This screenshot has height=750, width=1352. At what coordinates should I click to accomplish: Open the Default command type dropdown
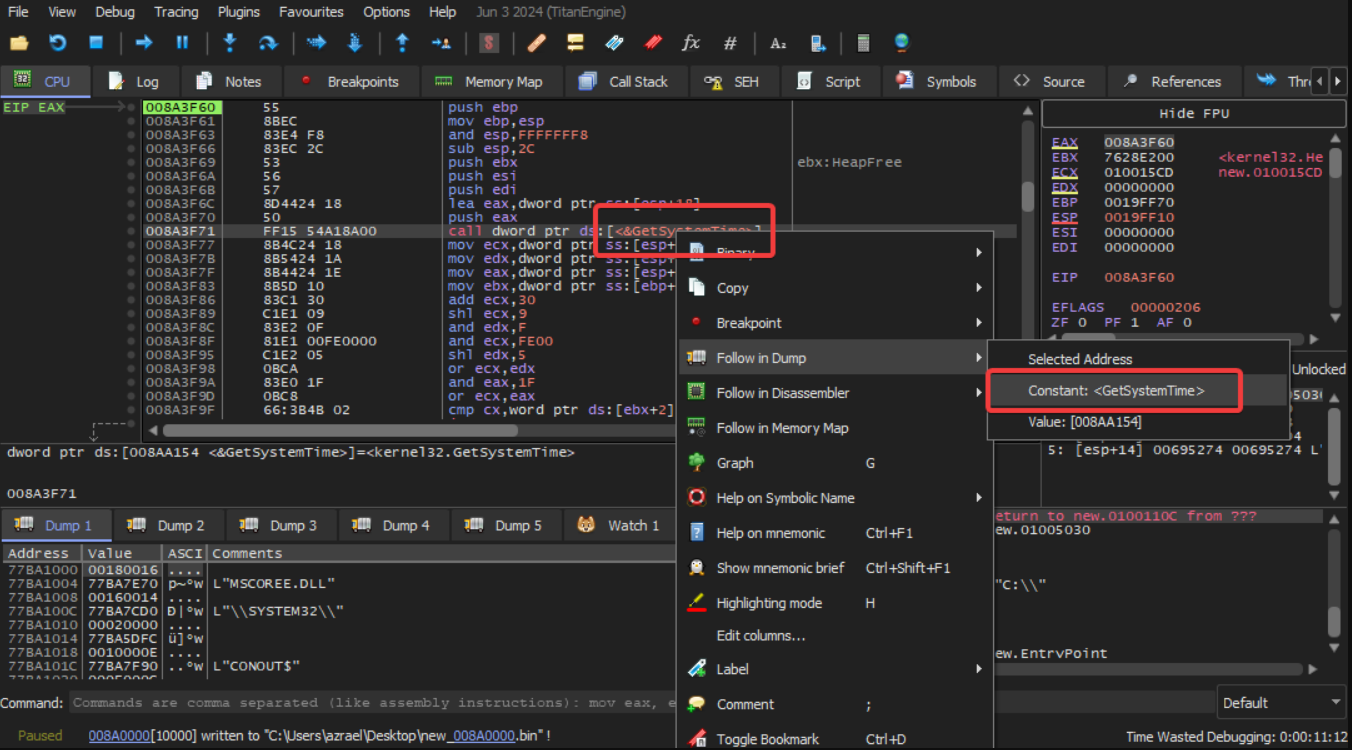point(1280,703)
